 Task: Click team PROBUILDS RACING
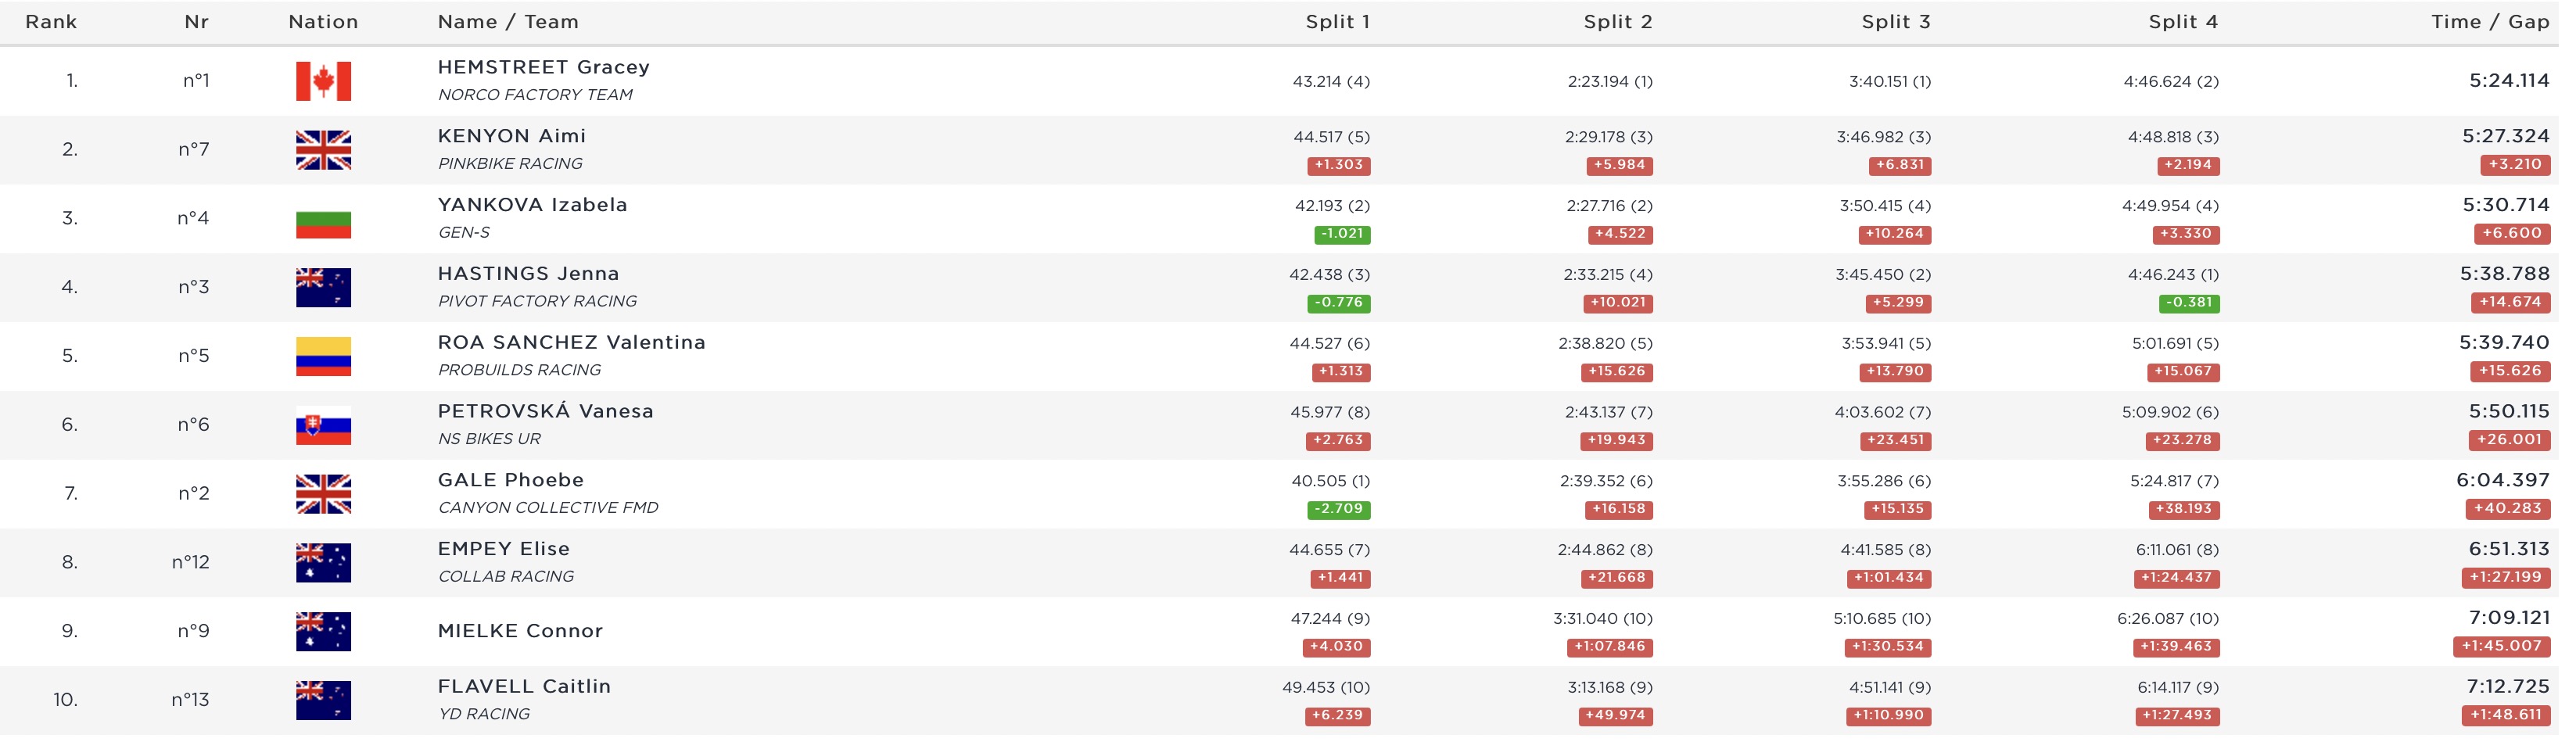[x=519, y=371]
